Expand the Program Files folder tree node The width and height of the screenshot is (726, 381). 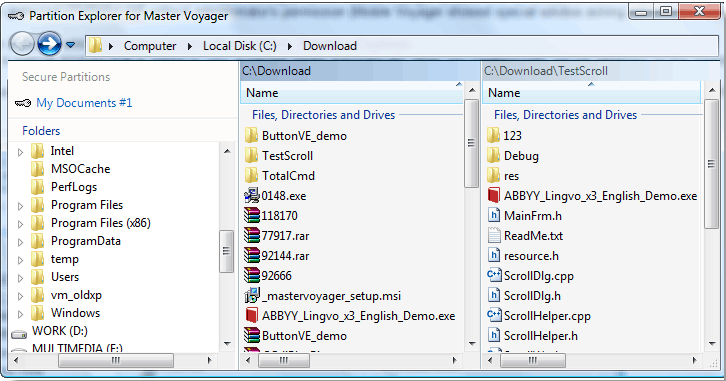20,206
